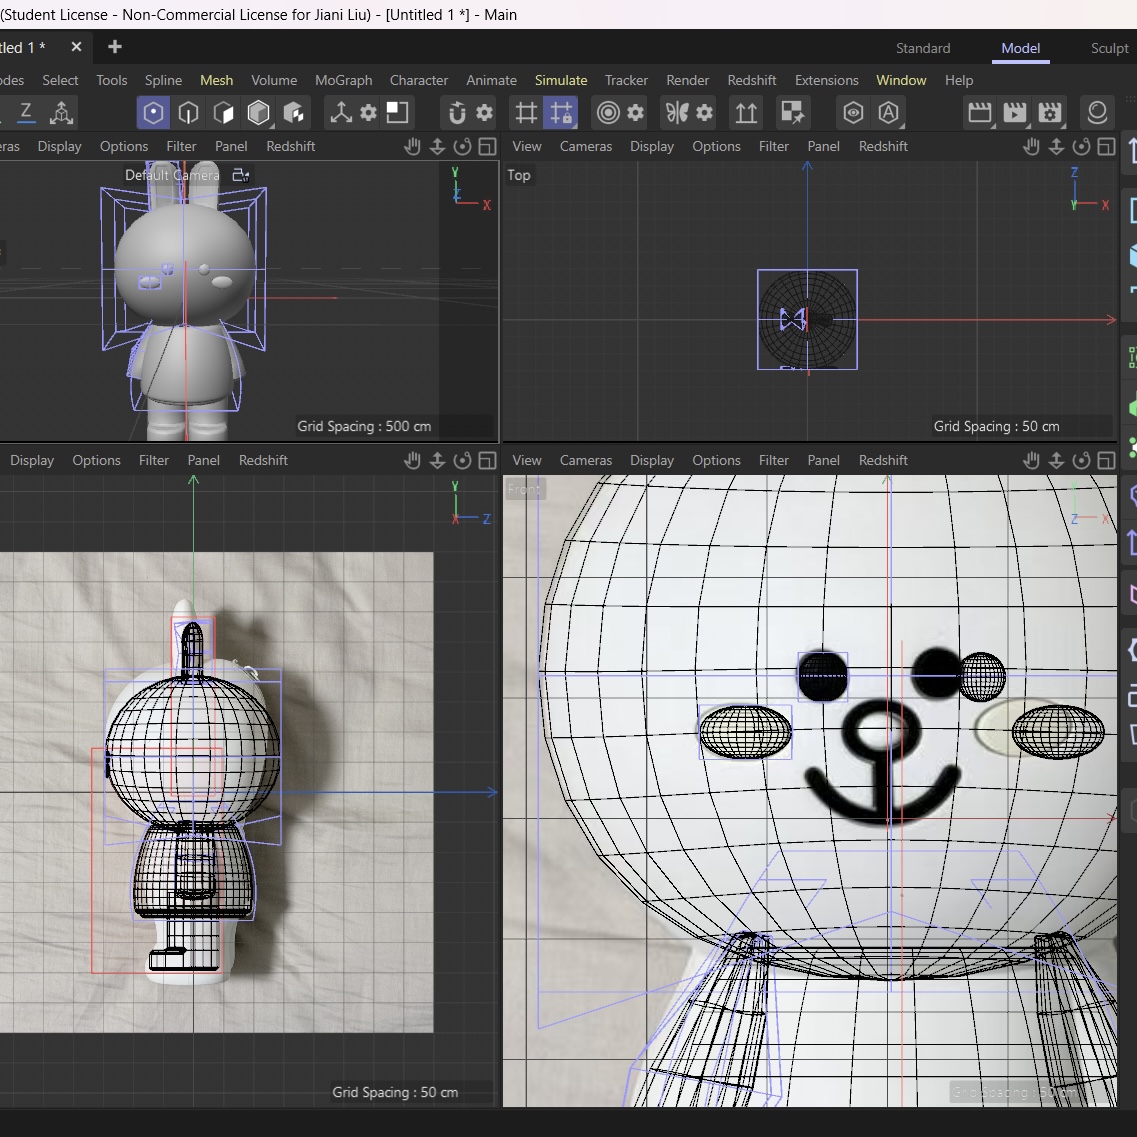Click the 'Grid Spacing : 500 cm' text
Viewport: 1137px width, 1137px height.
pos(364,426)
